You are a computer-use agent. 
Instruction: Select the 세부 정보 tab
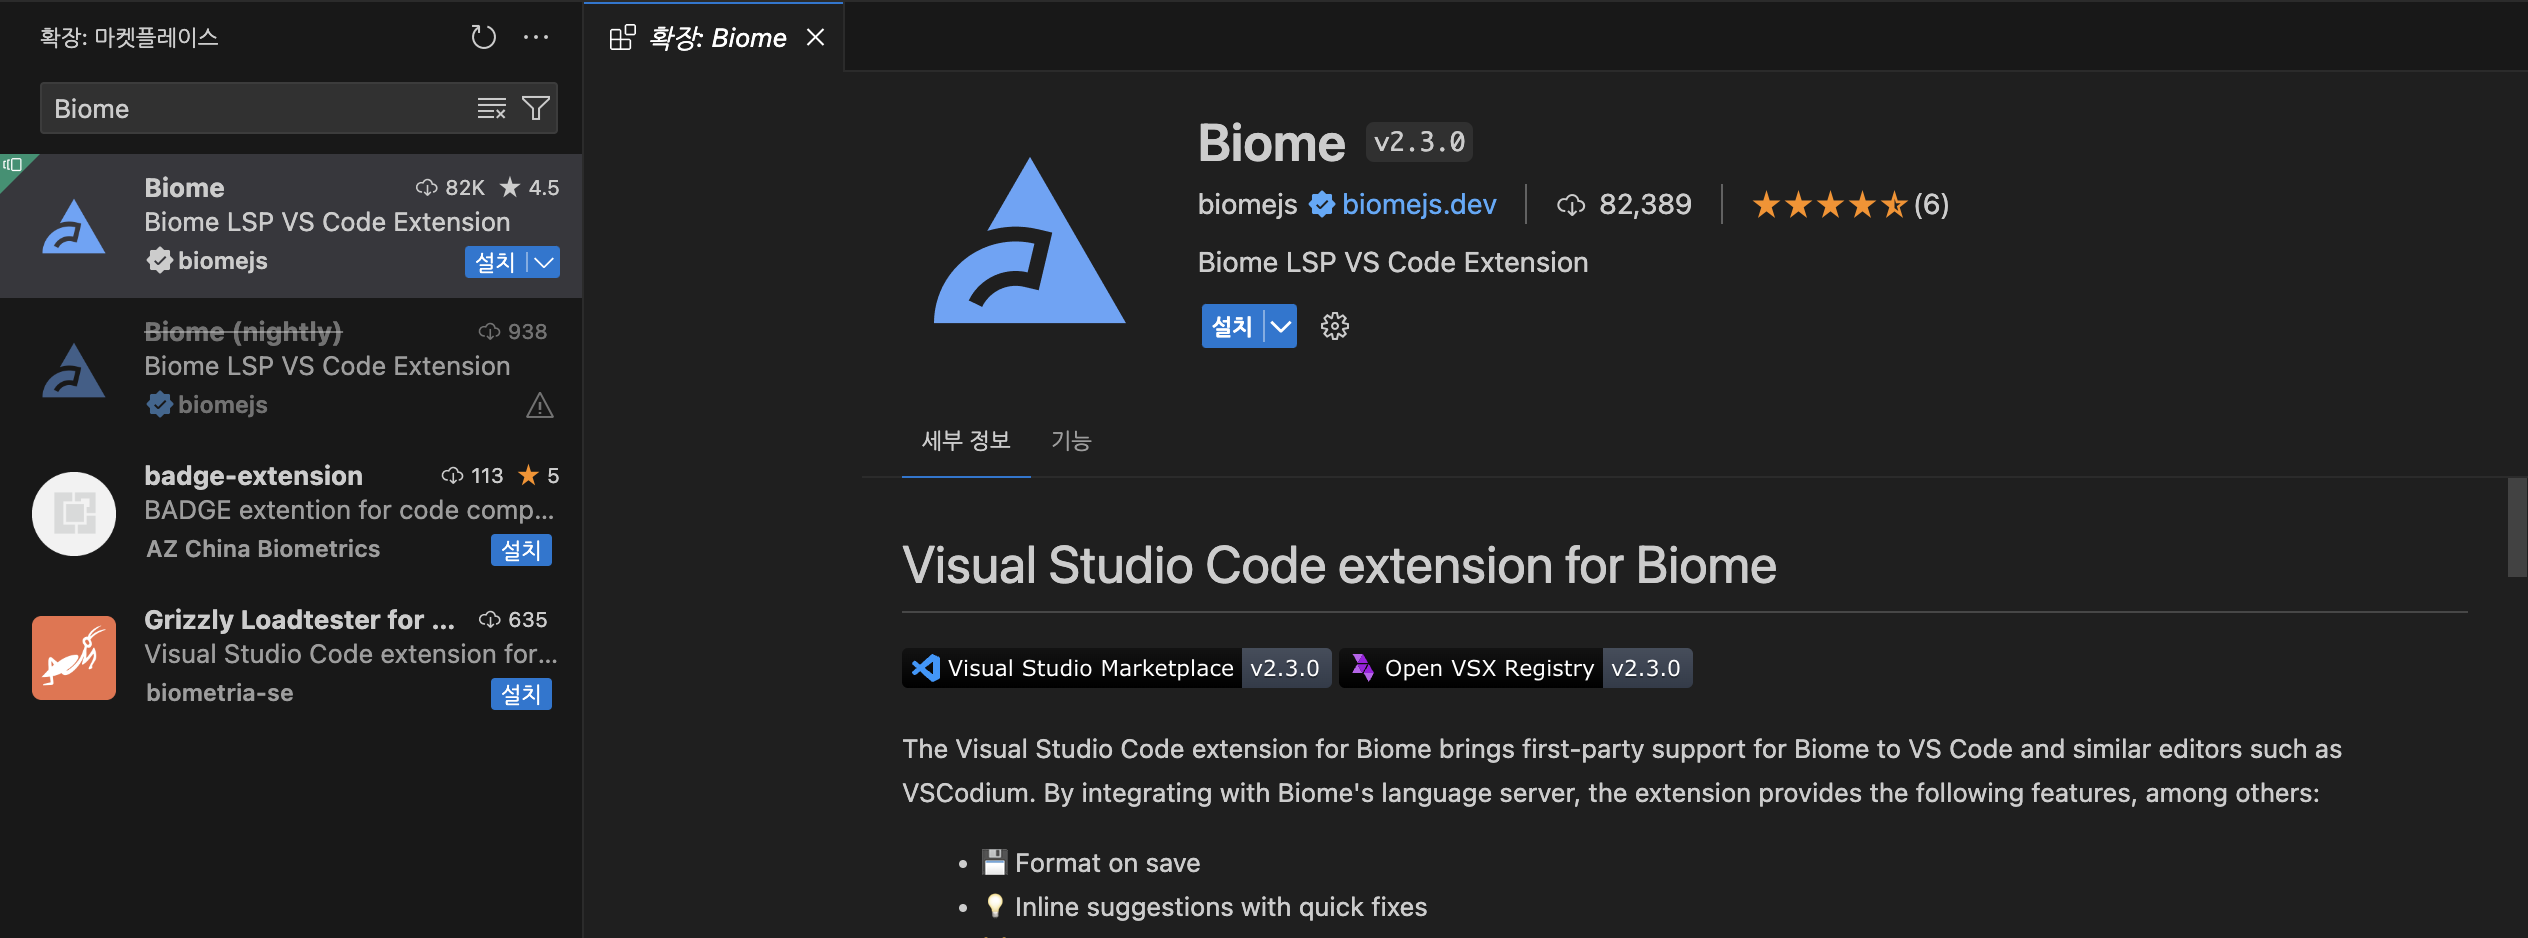coord(966,440)
